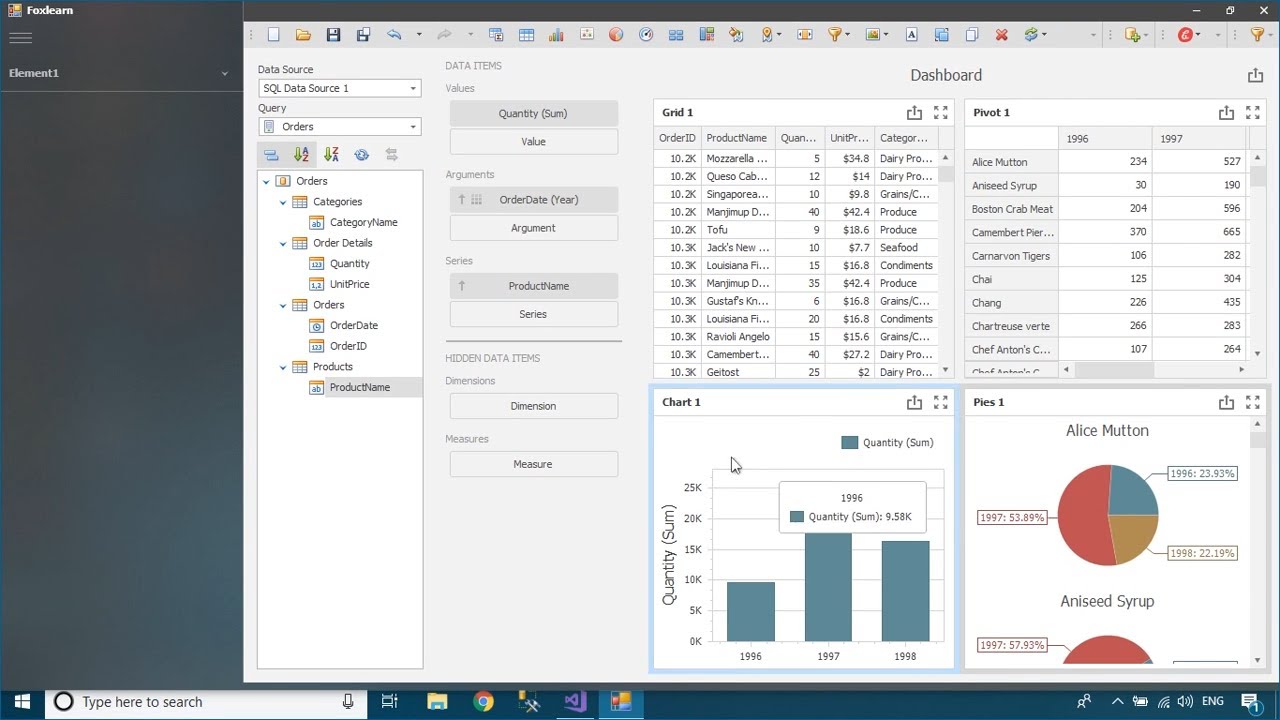Maximize the Pivot 1 item
The image size is (1280, 720).
coord(1252,113)
